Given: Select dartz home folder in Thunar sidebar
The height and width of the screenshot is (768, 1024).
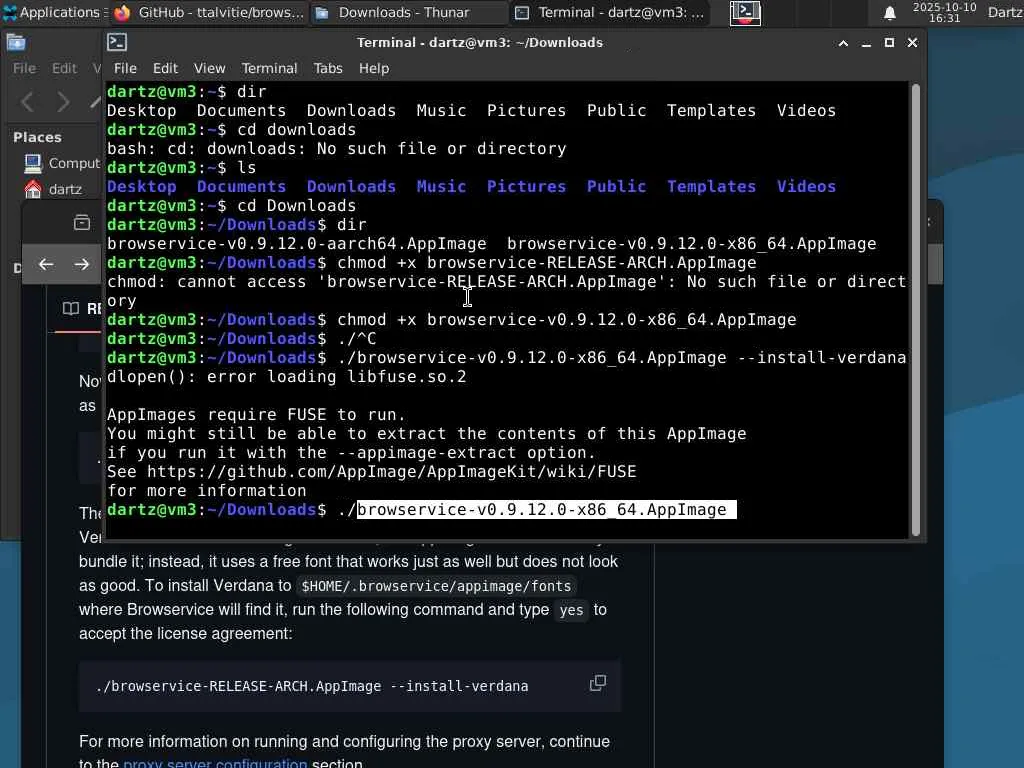Looking at the screenshot, I should click(54, 189).
